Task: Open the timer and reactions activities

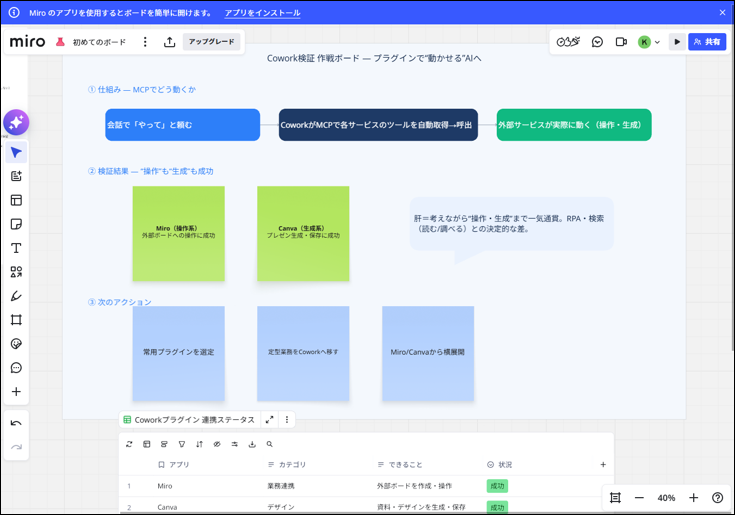Action: pyautogui.click(x=568, y=42)
